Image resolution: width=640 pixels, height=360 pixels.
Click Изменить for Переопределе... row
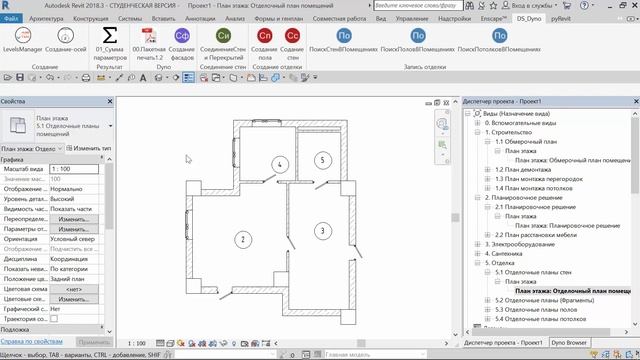[x=73, y=219]
